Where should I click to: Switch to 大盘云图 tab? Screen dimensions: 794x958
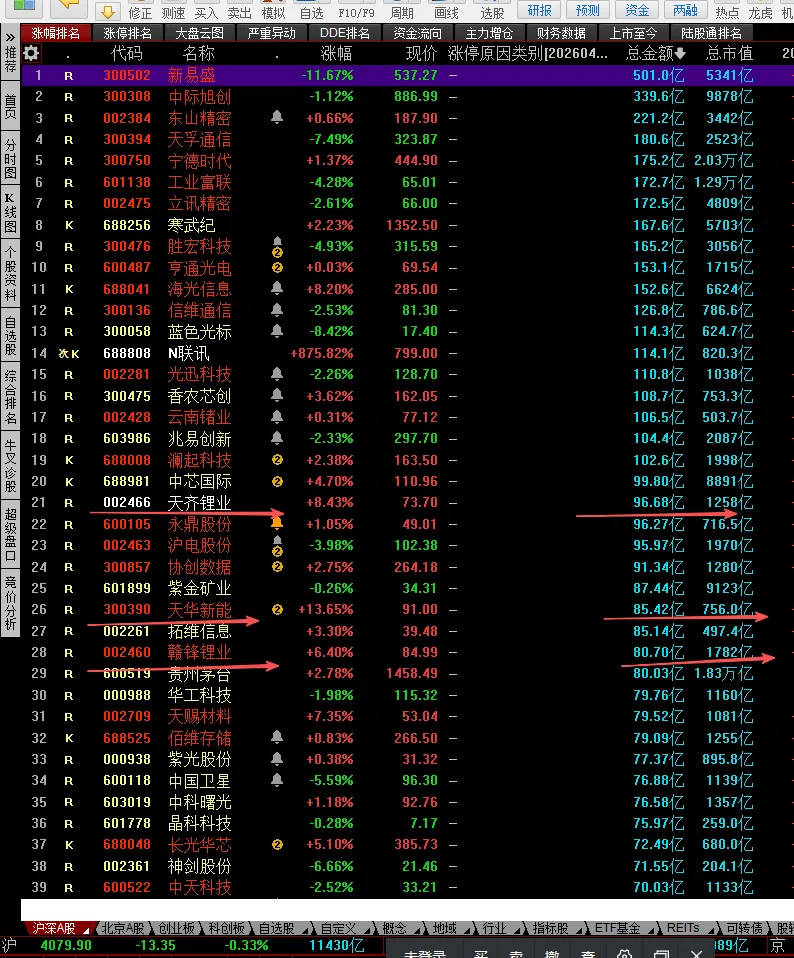(200, 34)
